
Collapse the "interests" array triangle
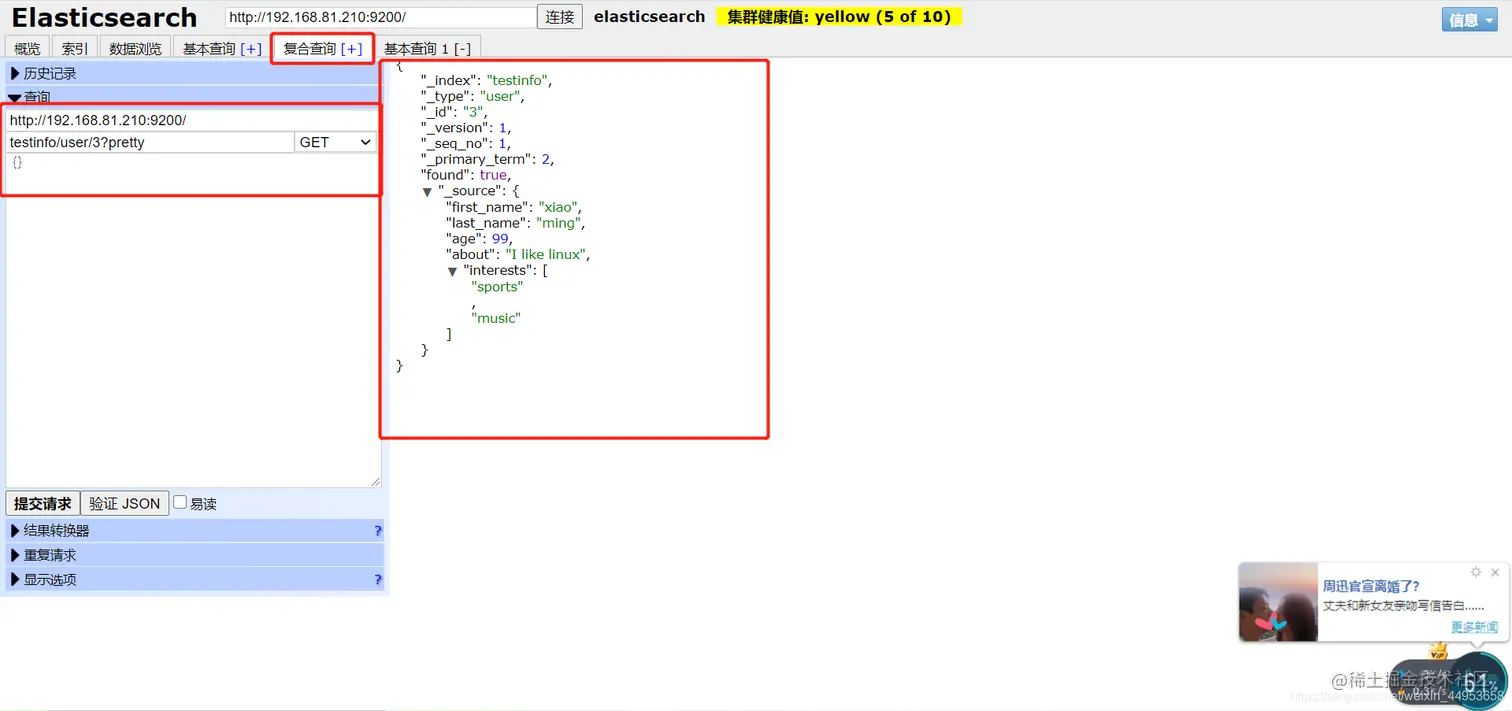click(452, 271)
